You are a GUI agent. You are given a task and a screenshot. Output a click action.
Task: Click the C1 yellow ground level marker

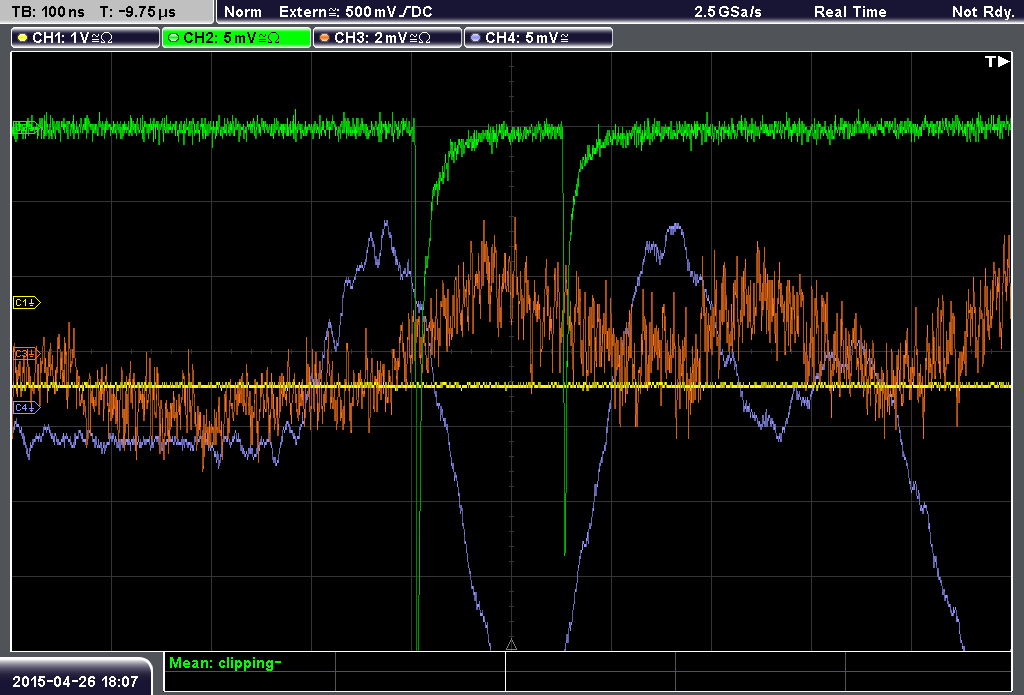pyautogui.click(x=27, y=302)
